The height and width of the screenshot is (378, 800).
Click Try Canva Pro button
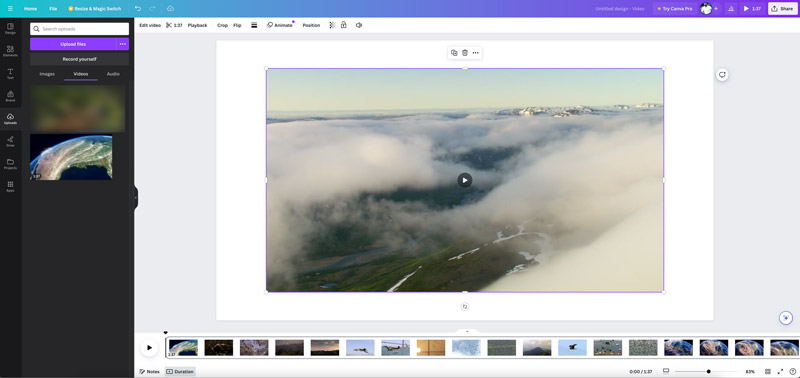coord(674,9)
